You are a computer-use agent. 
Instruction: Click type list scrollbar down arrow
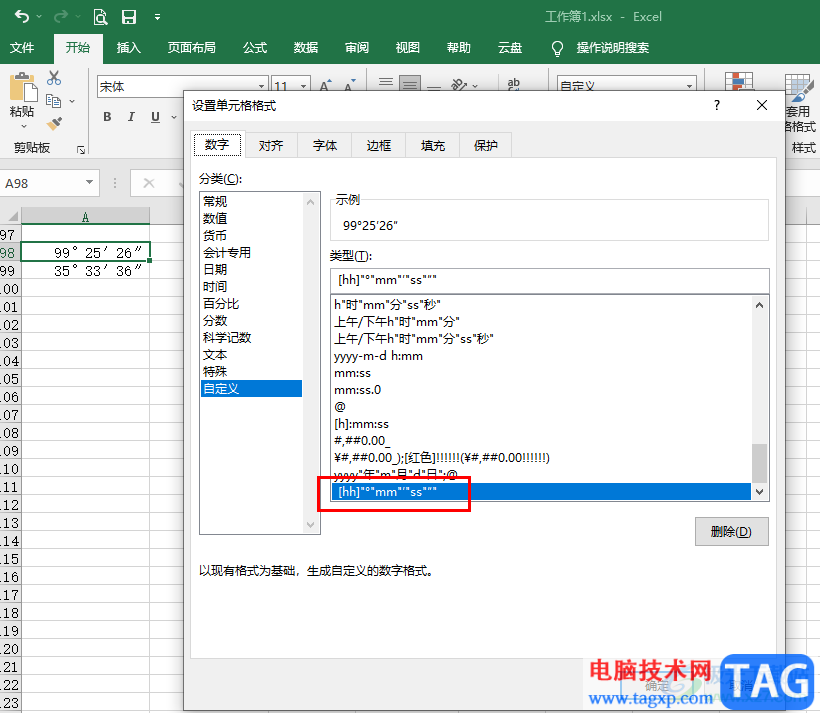pyautogui.click(x=759, y=492)
